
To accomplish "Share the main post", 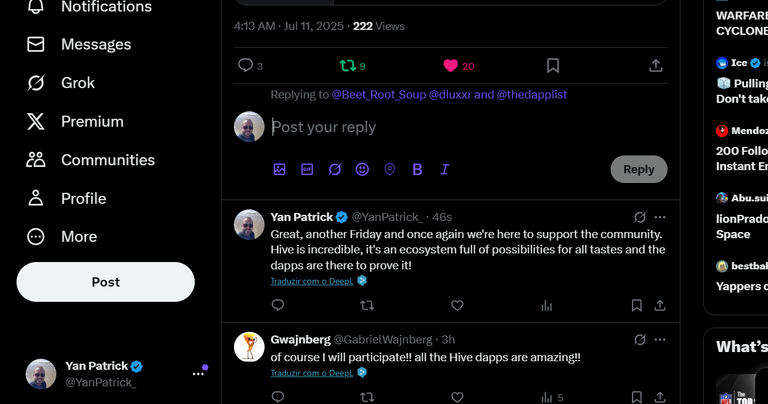I will pos(656,66).
